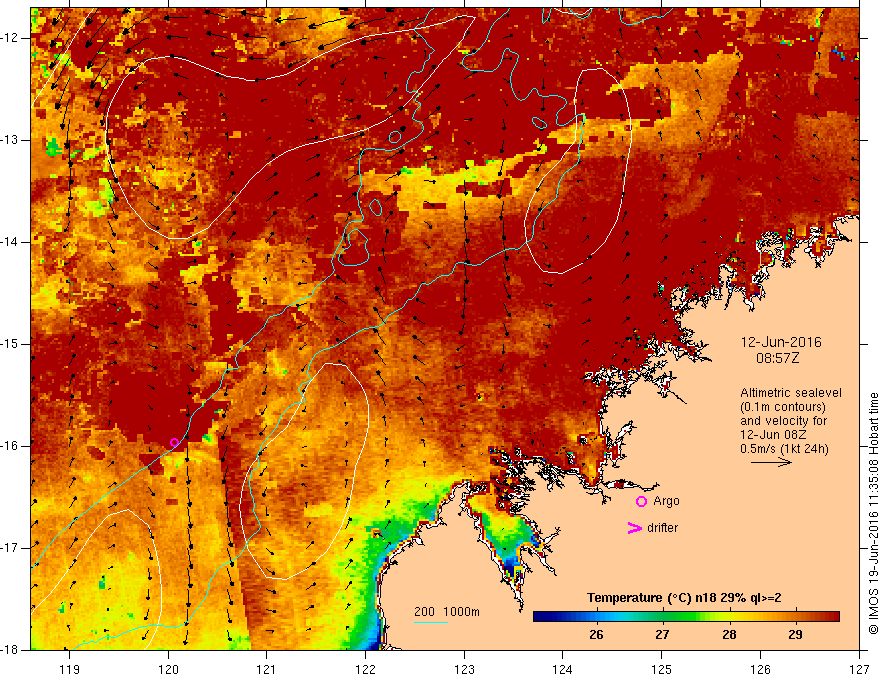Image resolution: width=880 pixels, height=680 pixels.
Task: Click latitude axis label -17
Action: click(10, 548)
